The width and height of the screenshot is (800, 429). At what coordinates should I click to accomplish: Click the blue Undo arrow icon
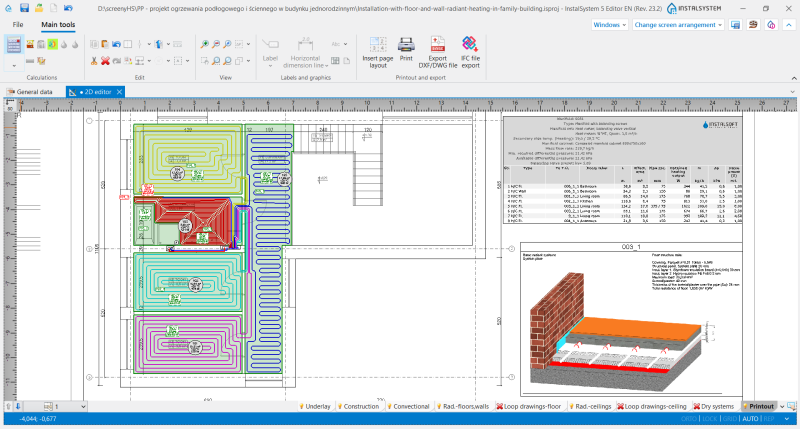(116, 44)
